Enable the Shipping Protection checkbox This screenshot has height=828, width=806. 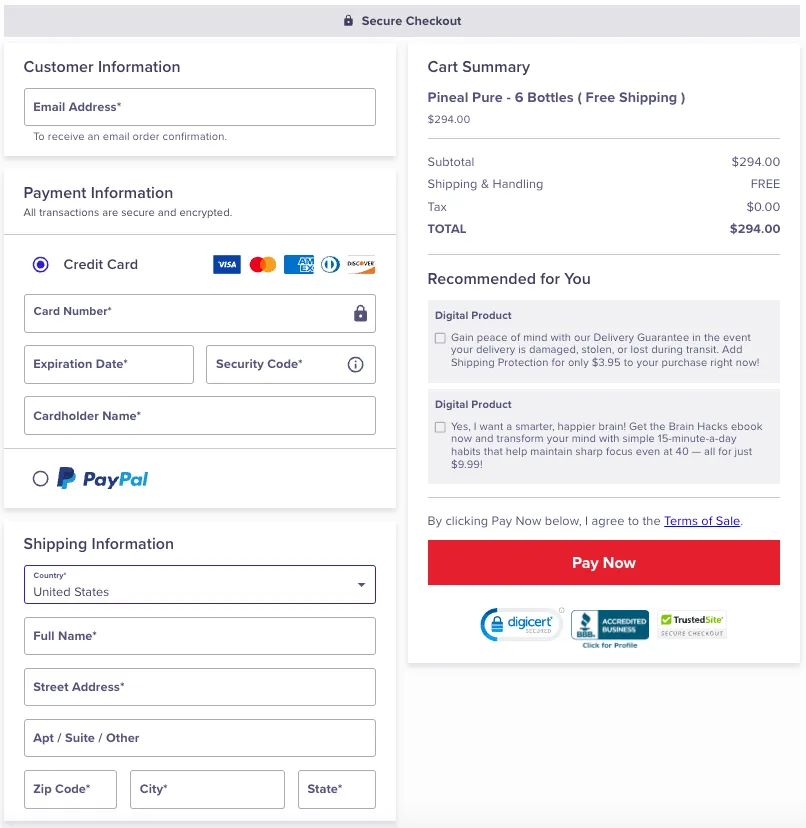click(440, 339)
